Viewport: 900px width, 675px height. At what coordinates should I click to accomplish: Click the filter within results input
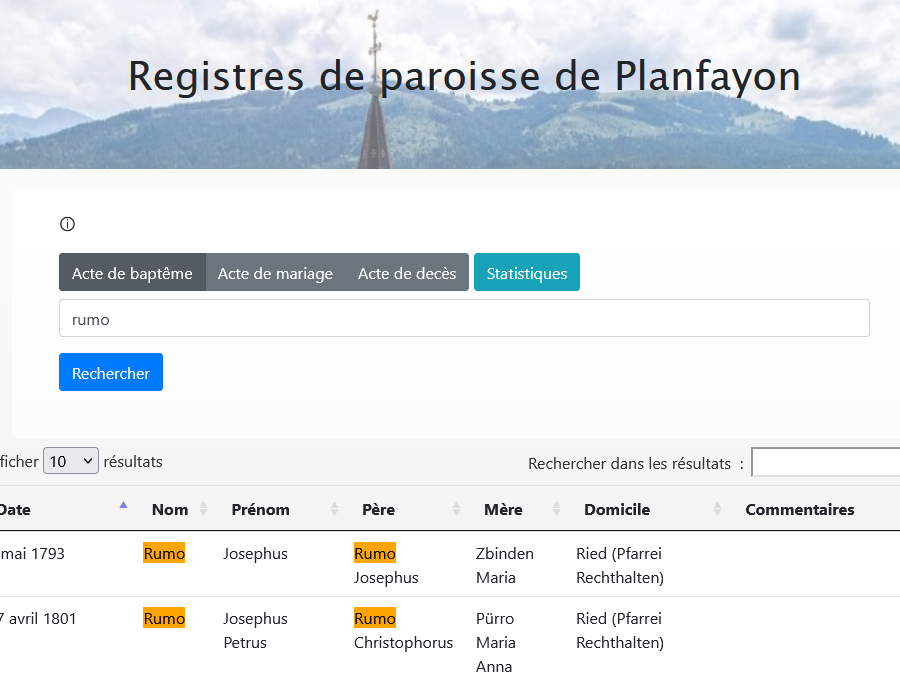click(825, 463)
